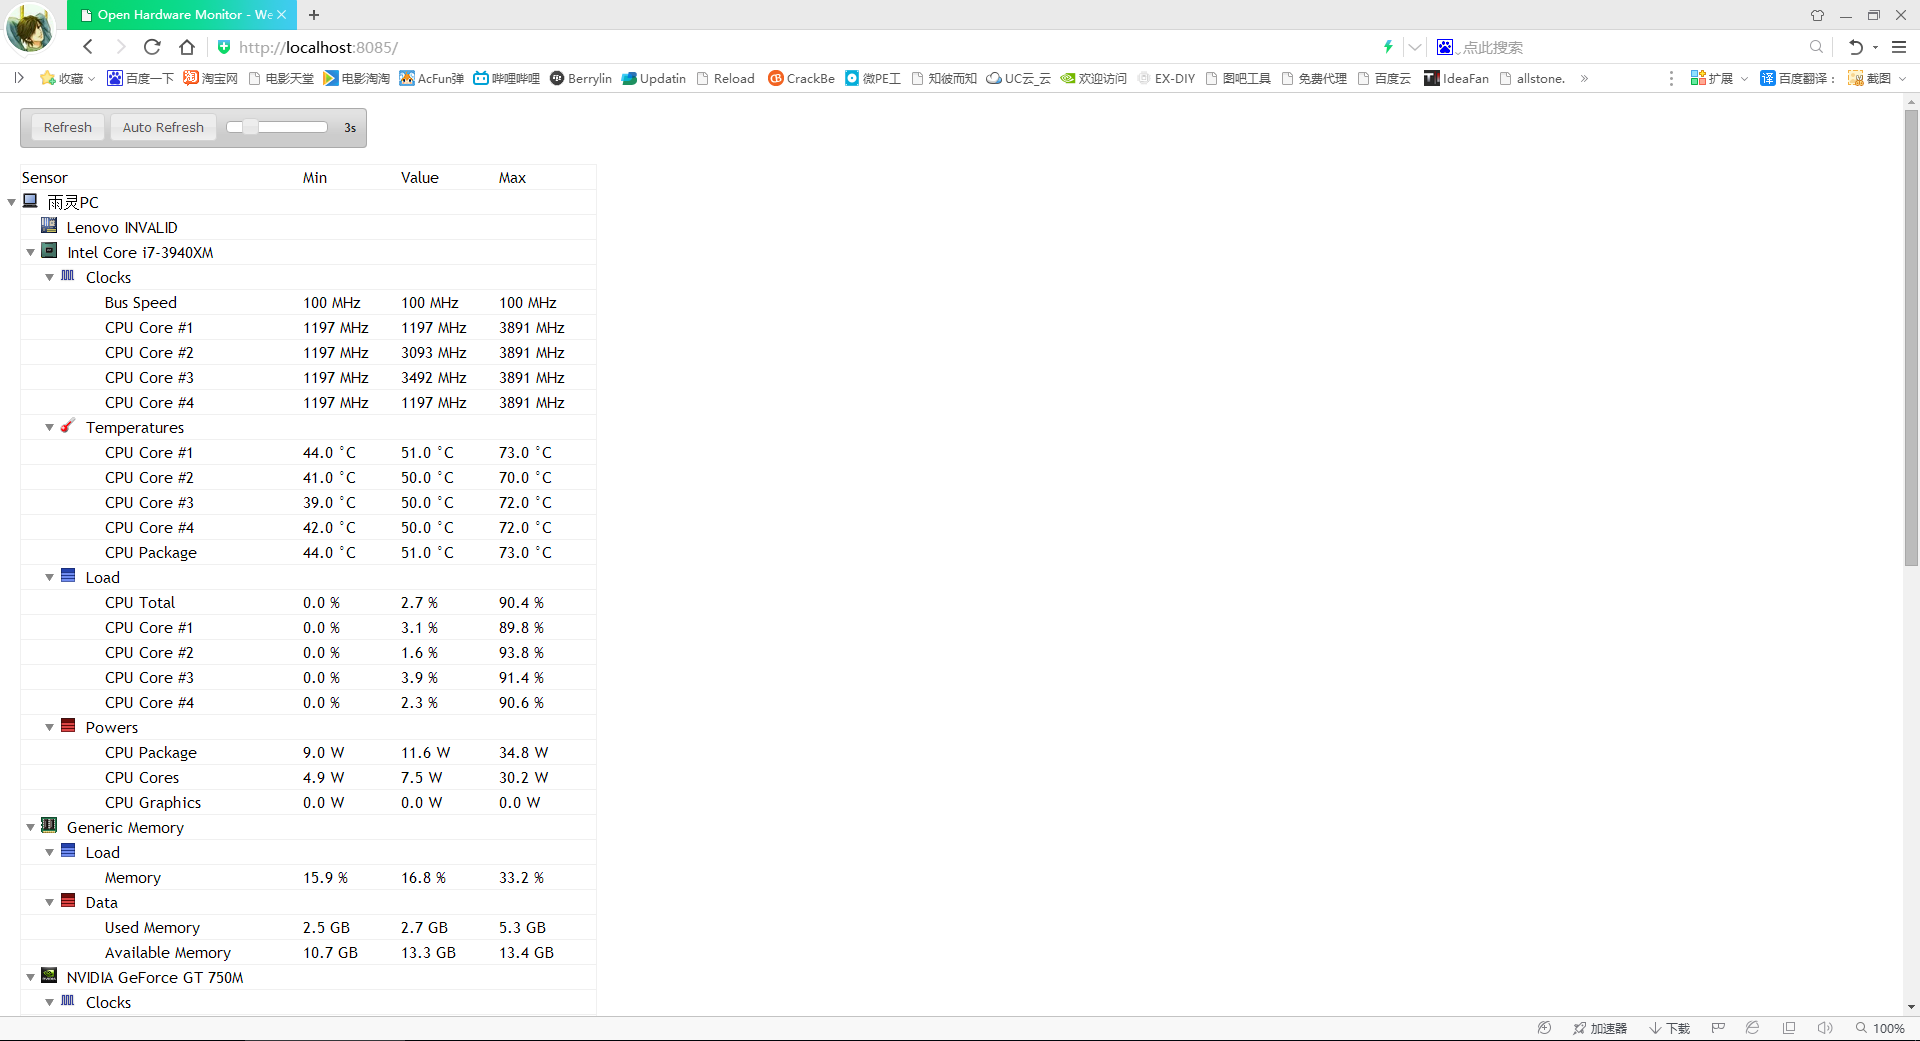Open the IdeaFan bookmark
1920x1041 pixels.
pos(1457,78)
